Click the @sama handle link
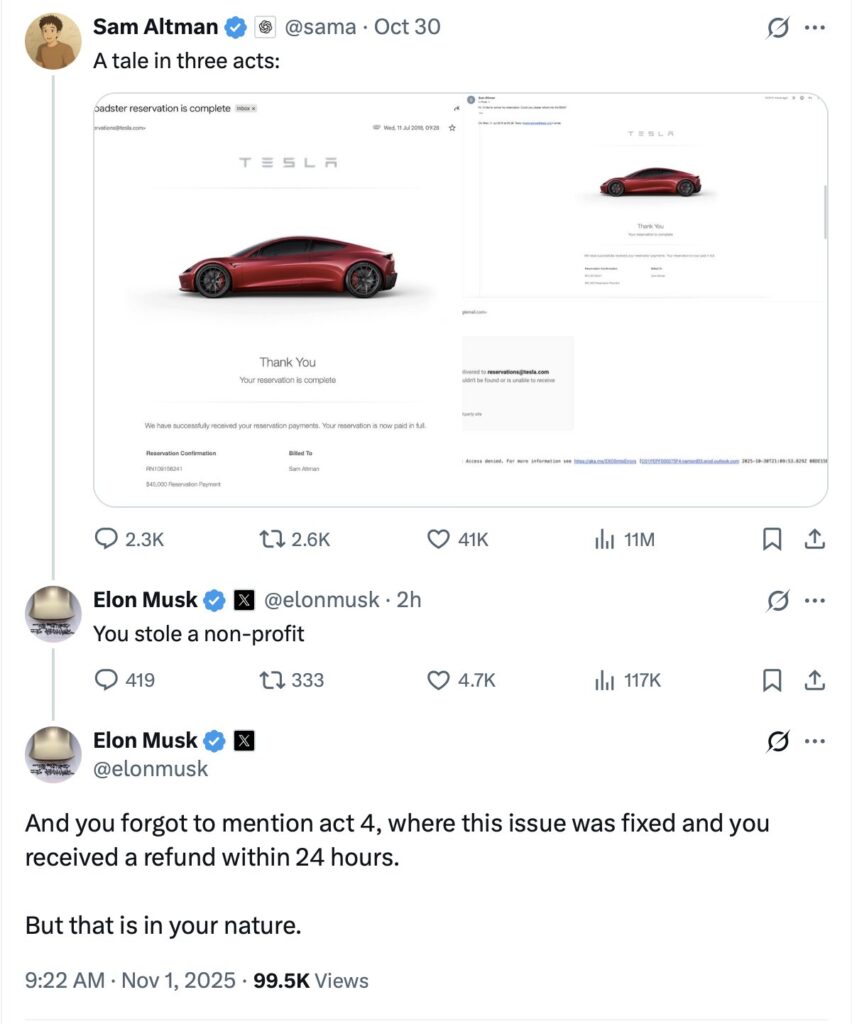 click(321, 27)
